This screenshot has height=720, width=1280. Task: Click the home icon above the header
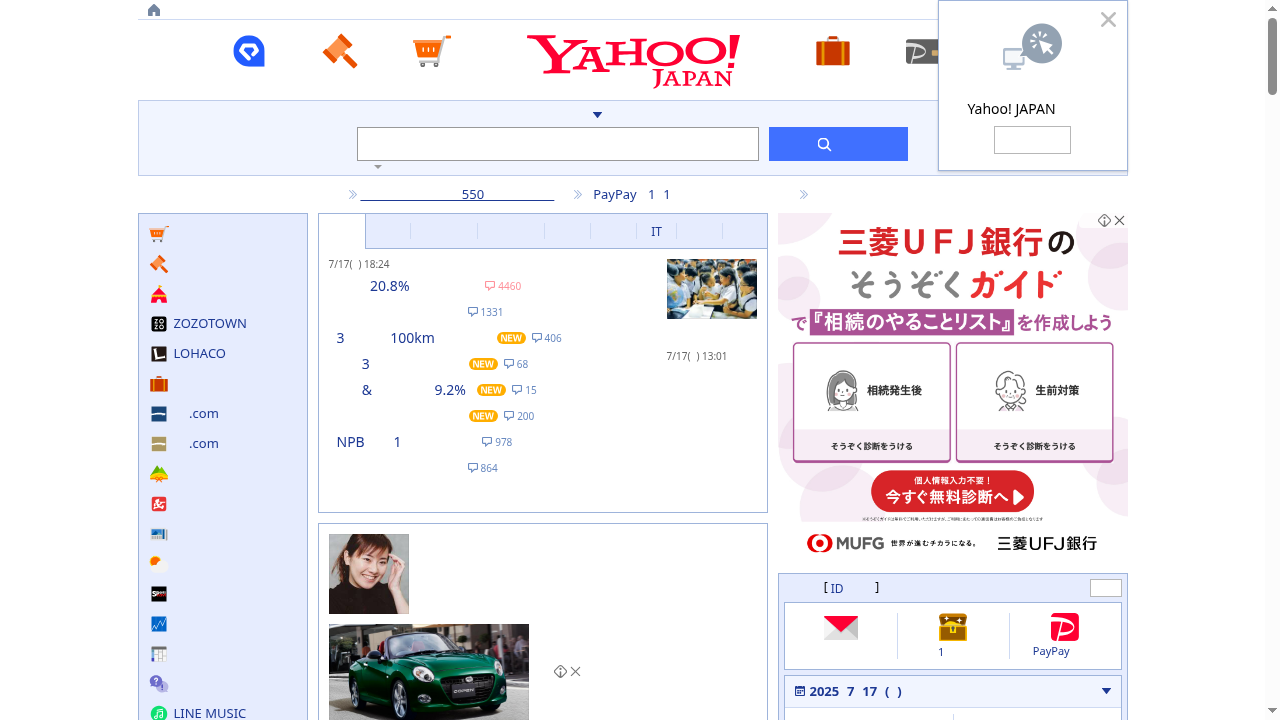click(154, 10)
